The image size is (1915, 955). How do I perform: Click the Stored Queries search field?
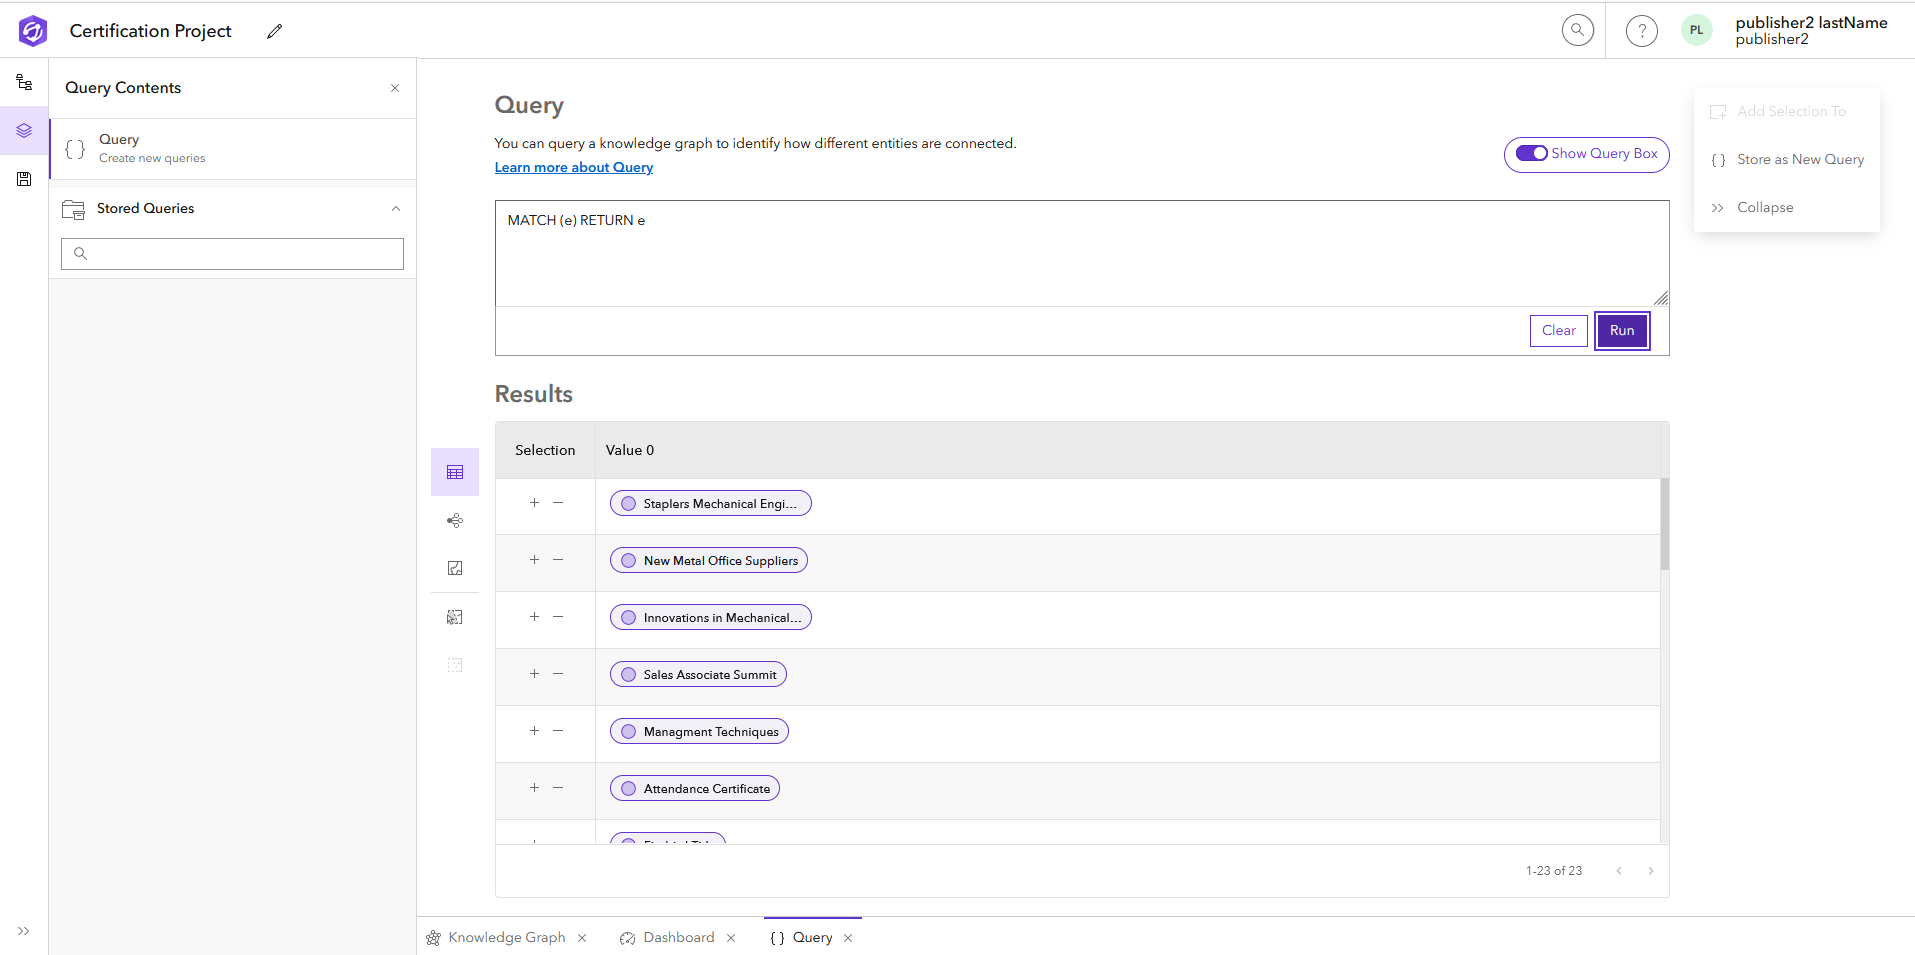[x=232, y=253]
